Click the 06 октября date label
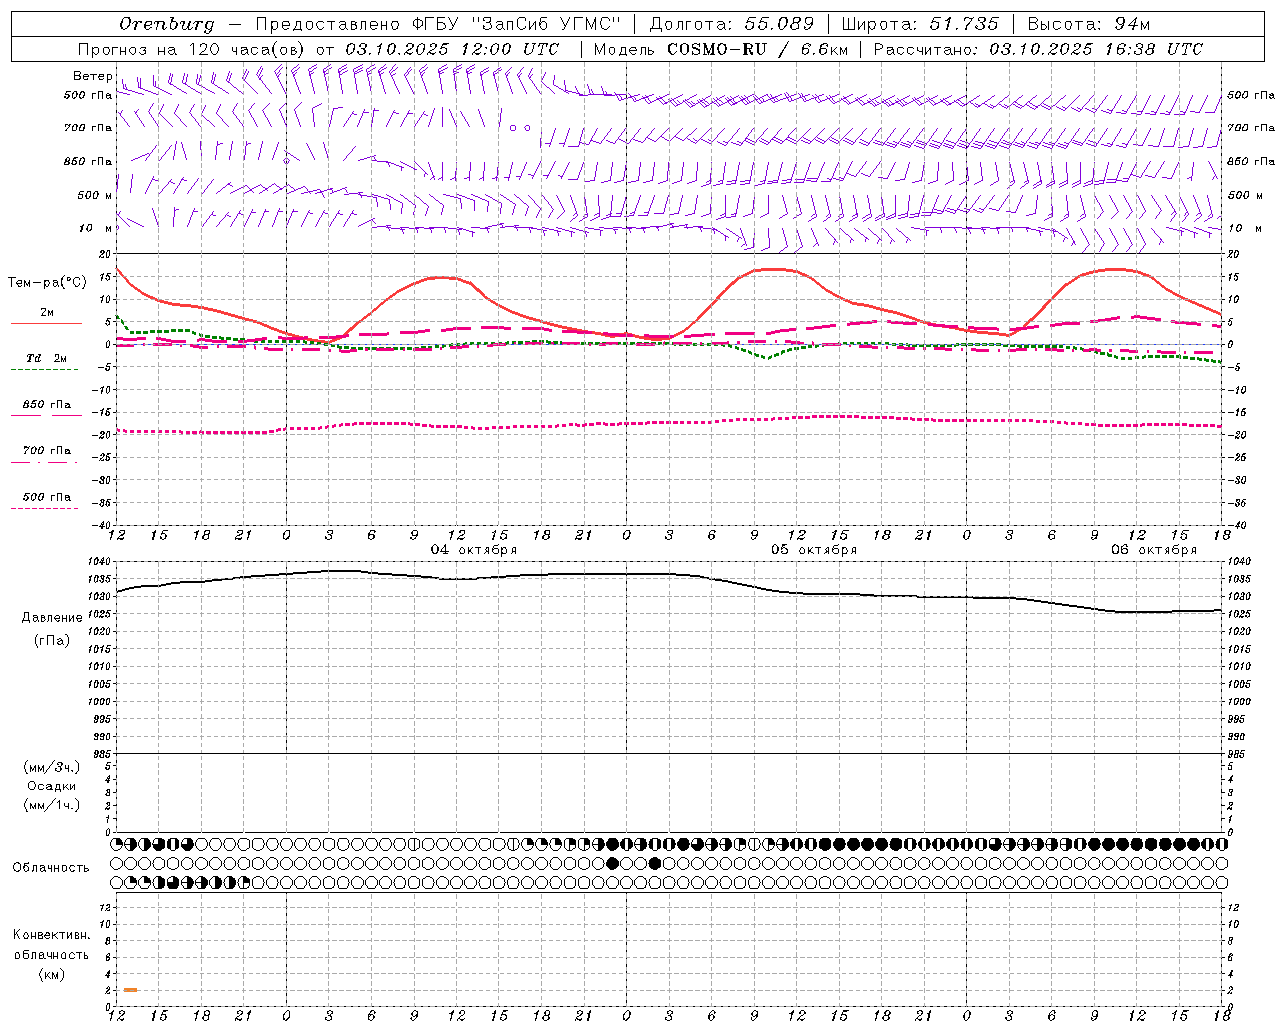 tap(1154, 550)
